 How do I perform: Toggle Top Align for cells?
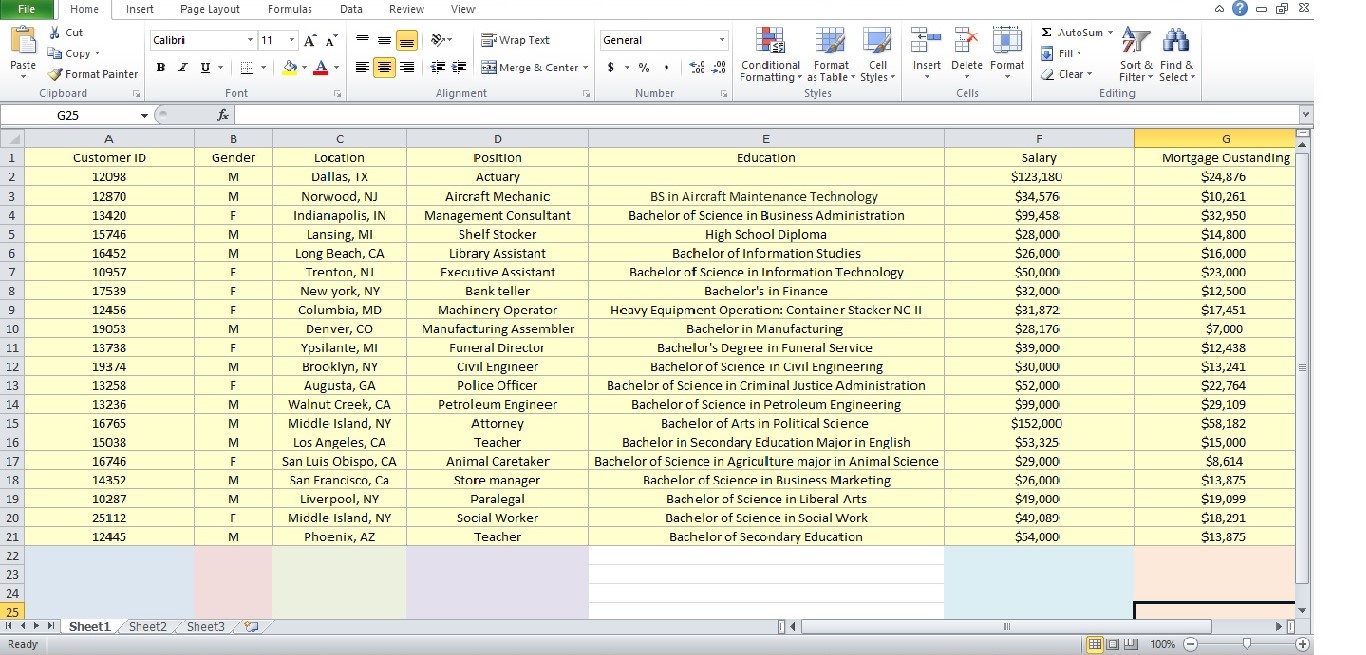(363, 40)
